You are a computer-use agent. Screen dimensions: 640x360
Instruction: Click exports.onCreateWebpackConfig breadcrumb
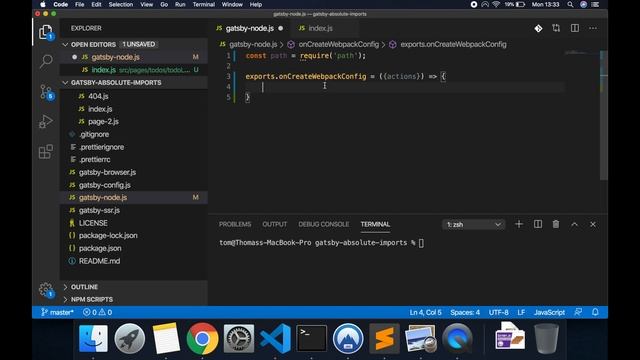pos(453,44)
